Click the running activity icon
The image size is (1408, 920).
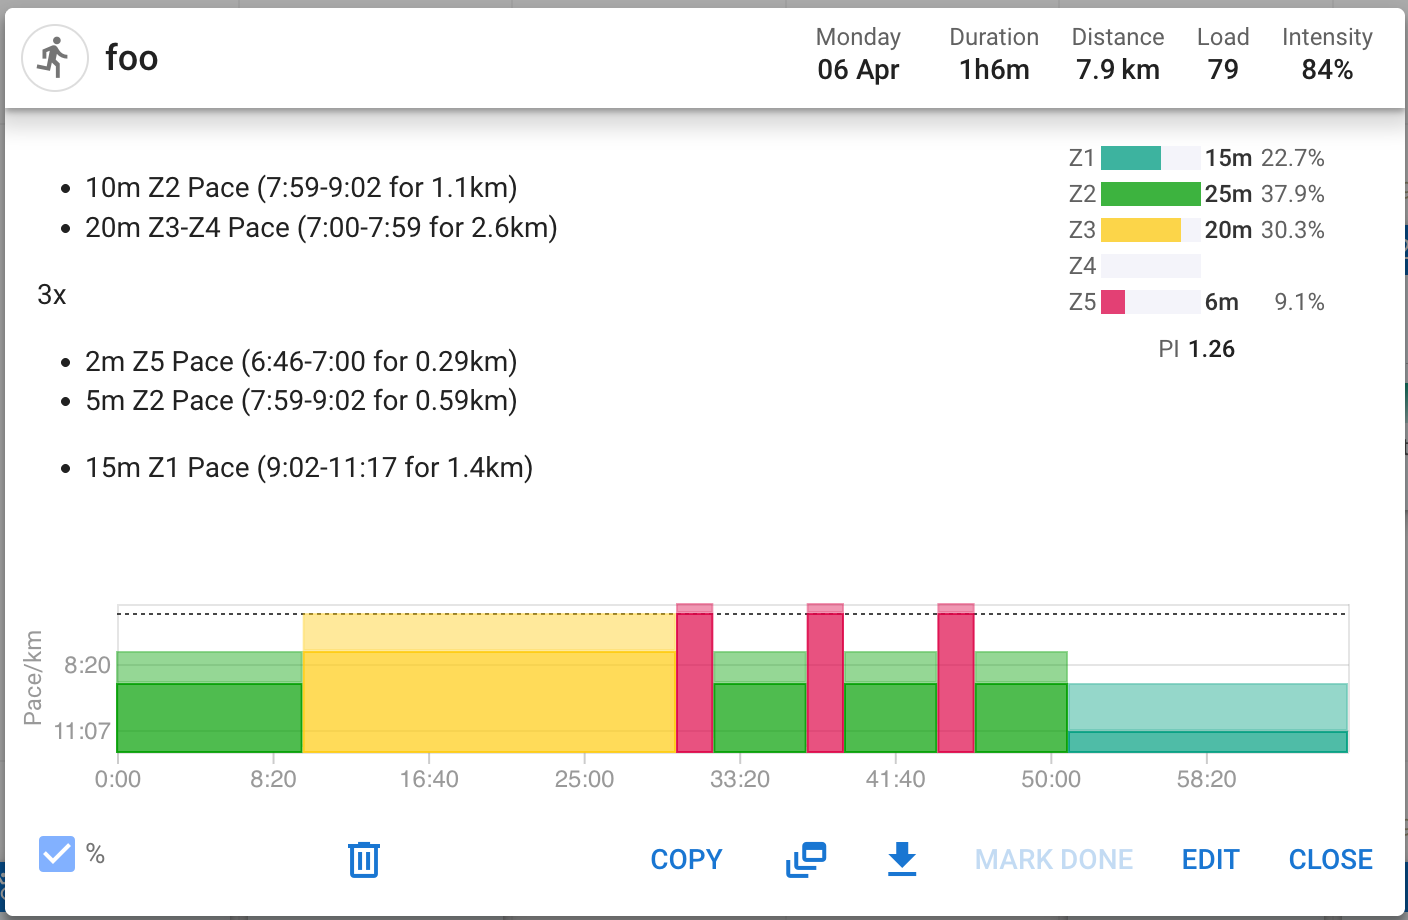coord(55,58)
